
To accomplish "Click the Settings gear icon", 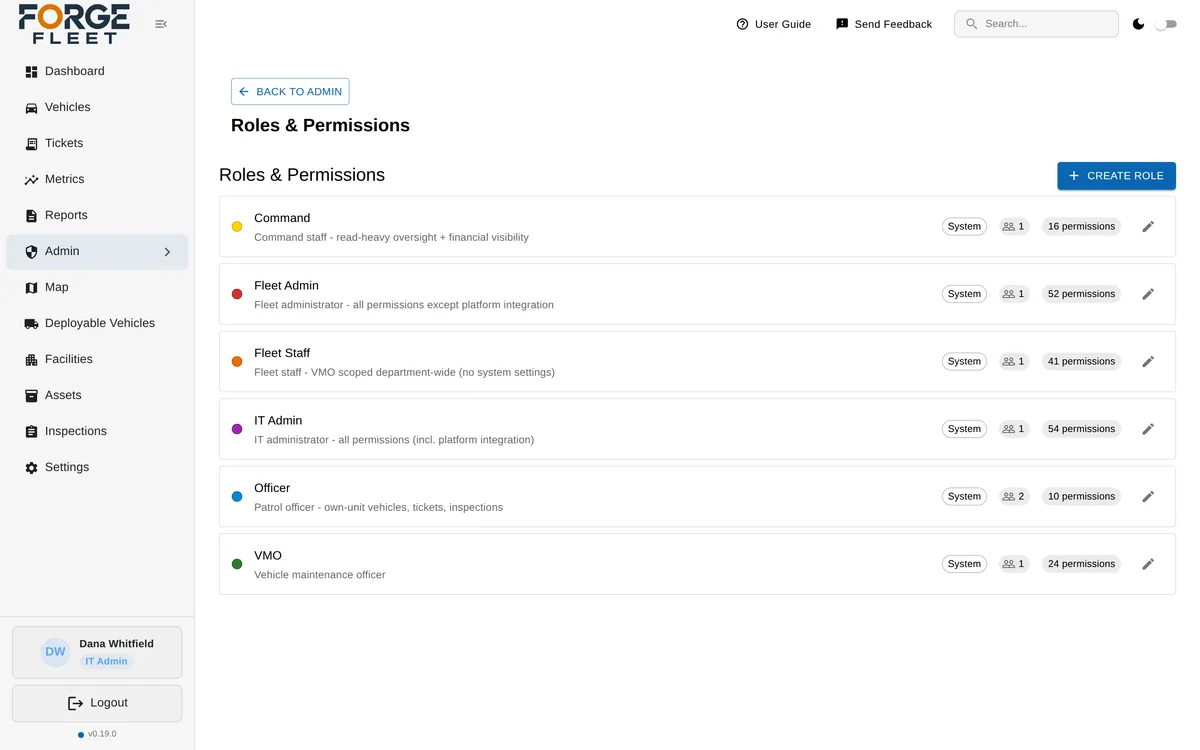I will click(x=31, y=468).
